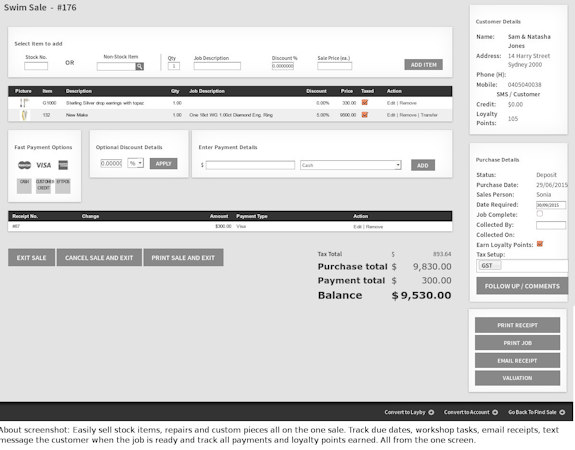Click the Convert to Layby arrow icon
The height and width of the screenshot is (450, 575).
coord(431,412)
